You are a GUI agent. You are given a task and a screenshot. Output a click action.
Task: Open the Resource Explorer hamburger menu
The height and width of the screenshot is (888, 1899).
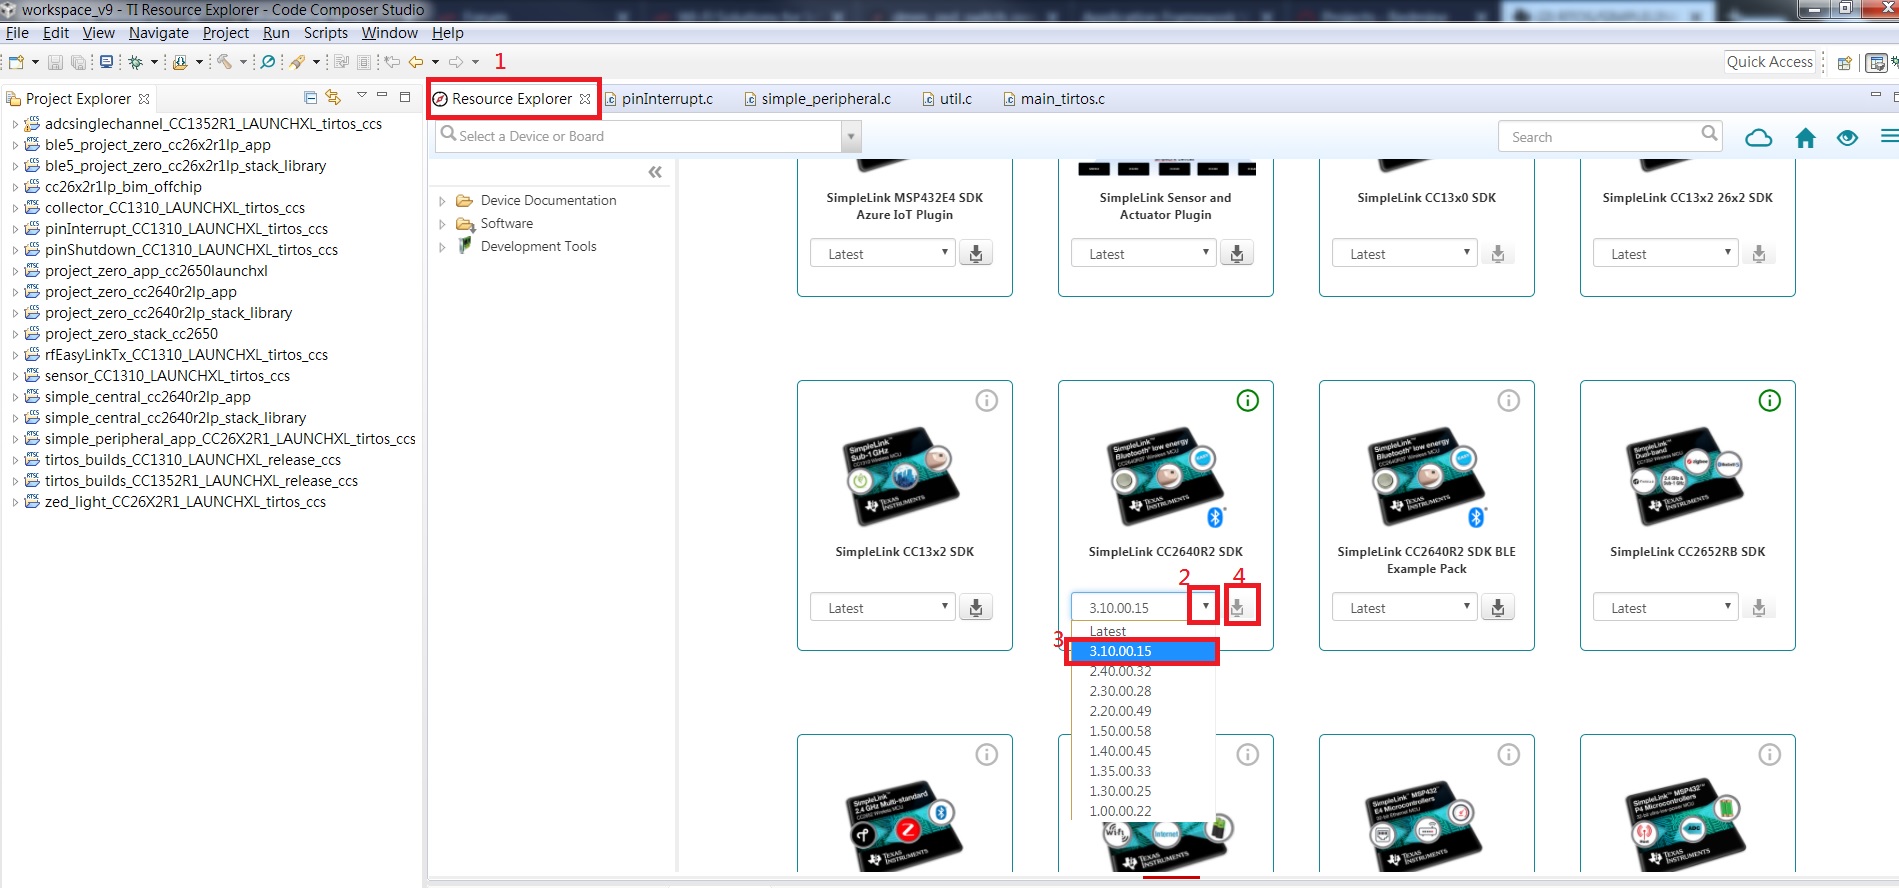[x=1889, y=136]
